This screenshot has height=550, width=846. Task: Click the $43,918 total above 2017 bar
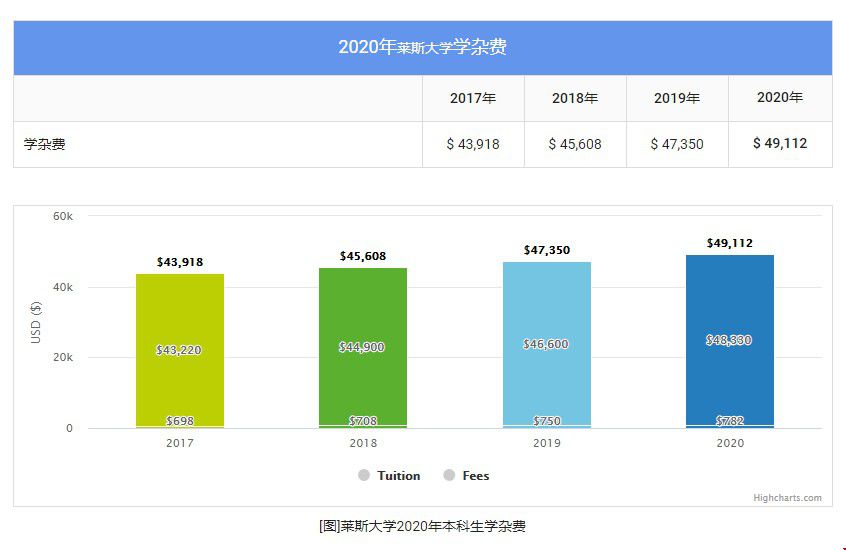point(180,262)
